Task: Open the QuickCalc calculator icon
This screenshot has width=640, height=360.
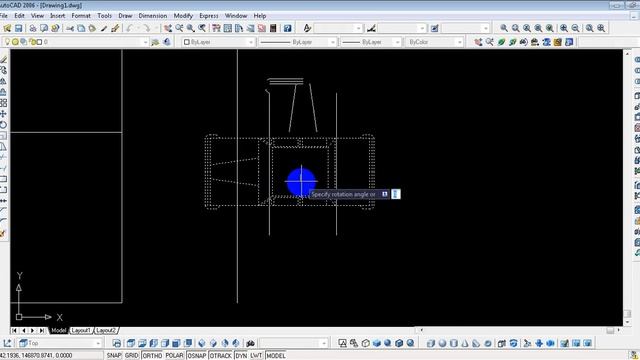Action: point(273,28)
